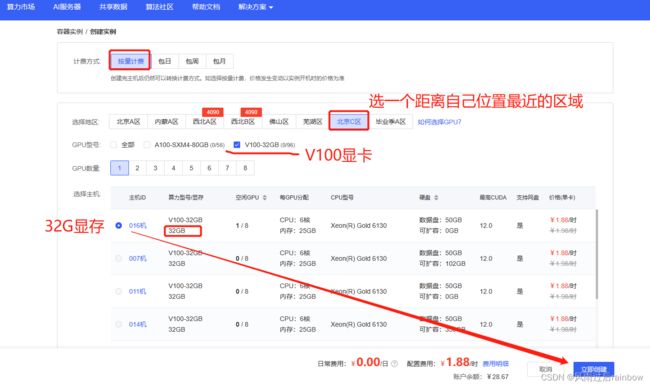Choose the 毕业季A区 region
The width and height of the screenshot is (650, 386).
pos(390,121)
